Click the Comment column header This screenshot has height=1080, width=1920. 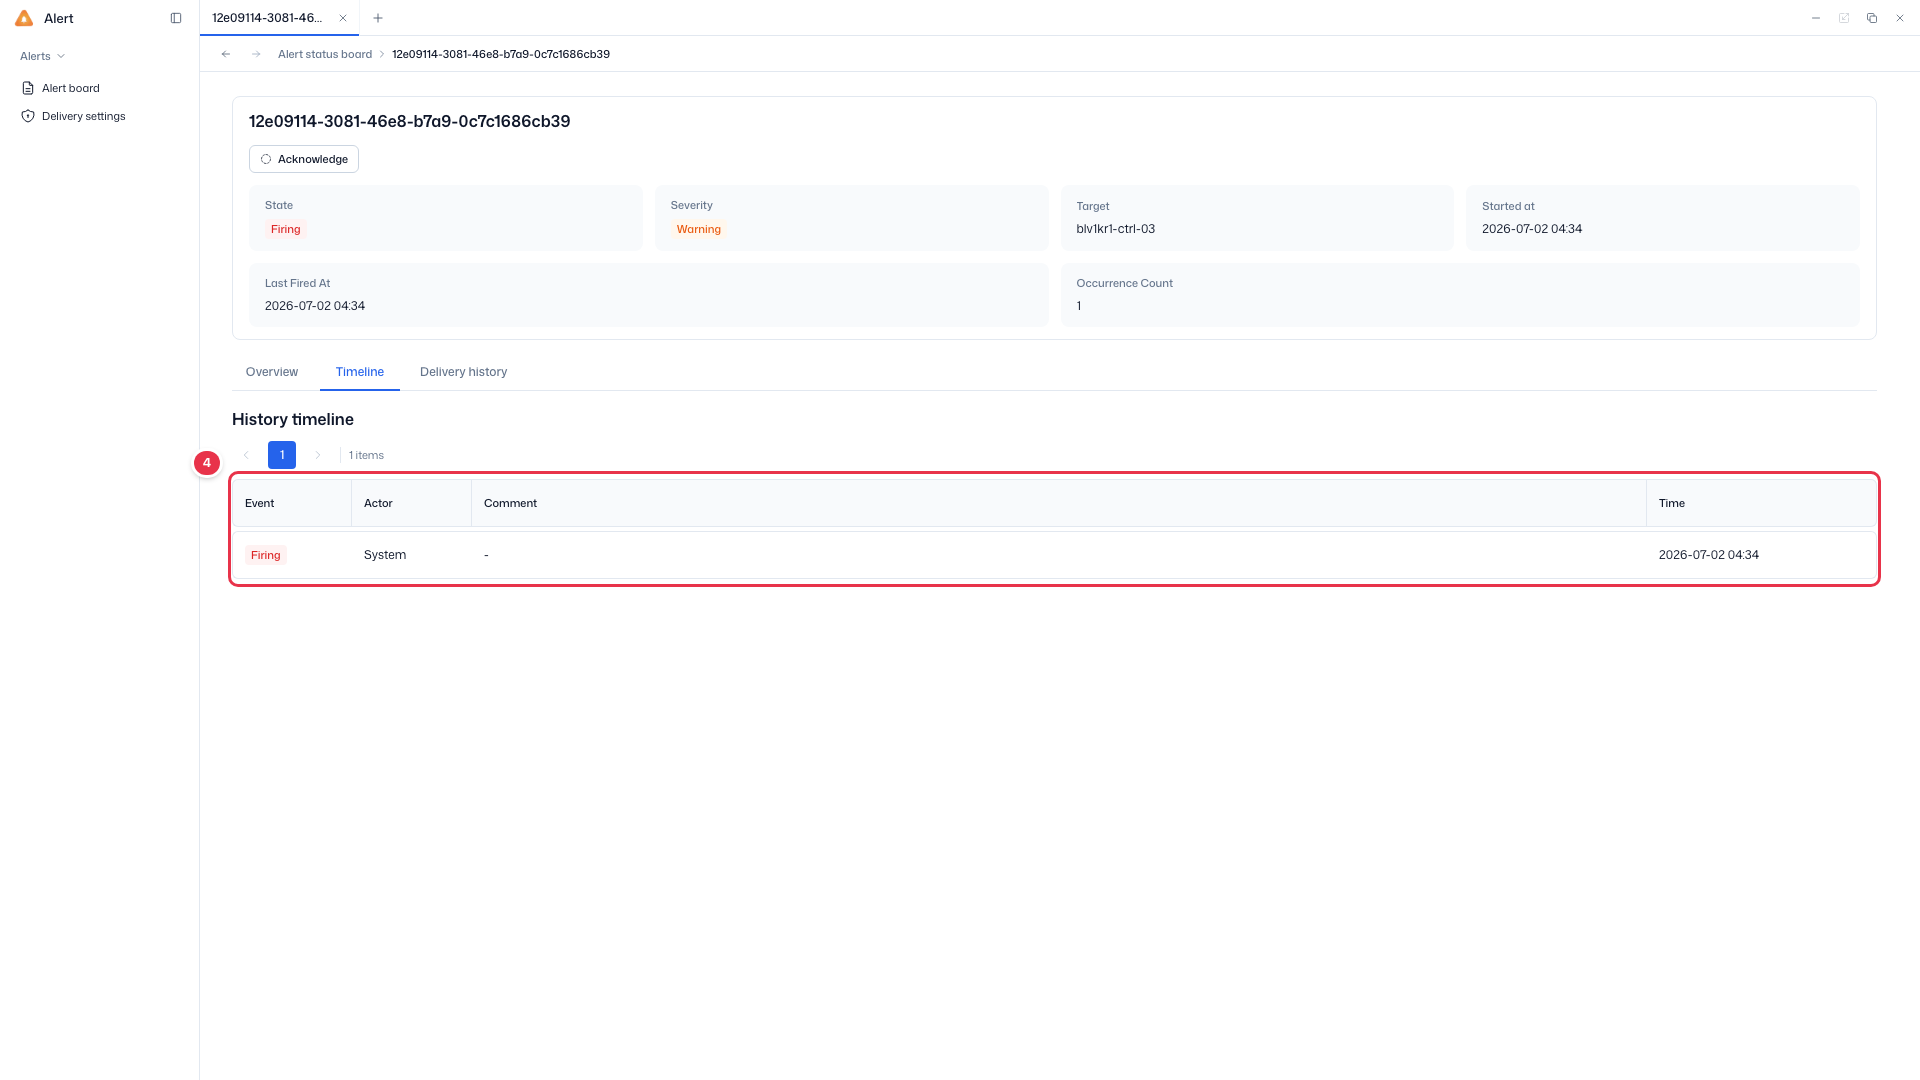[1059, 503]
